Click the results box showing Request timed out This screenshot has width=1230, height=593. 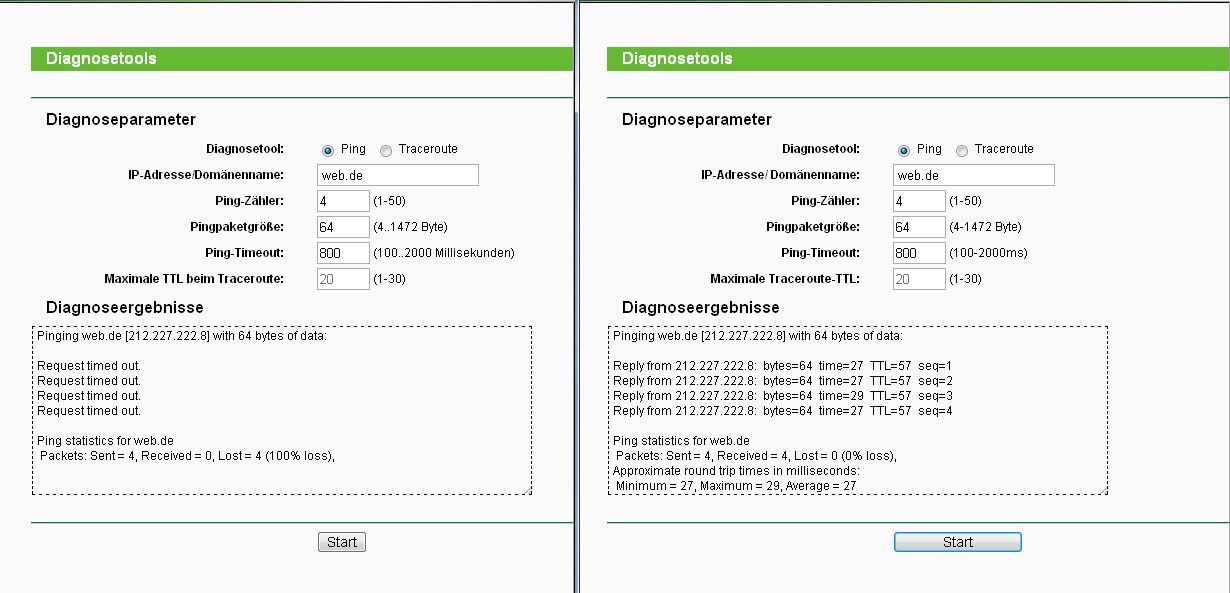coord(281,410)
